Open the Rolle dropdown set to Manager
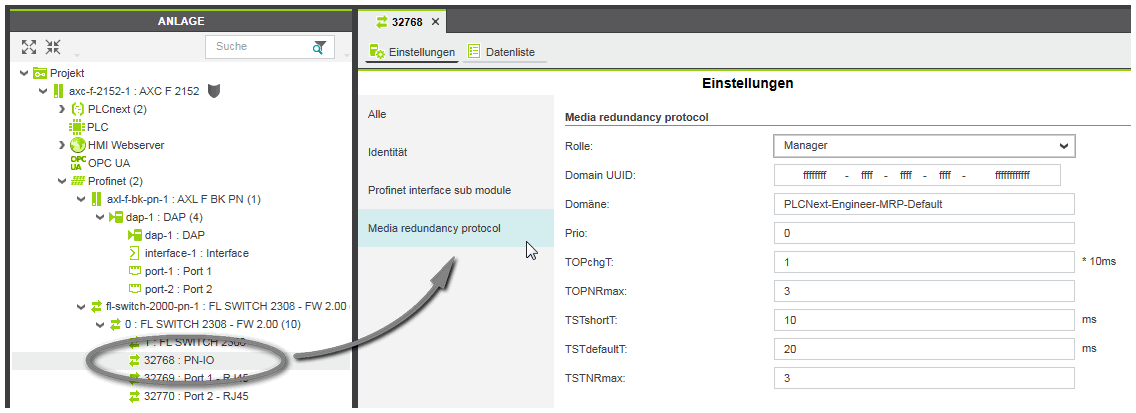 pyautogui.click(x=923, y=146)
